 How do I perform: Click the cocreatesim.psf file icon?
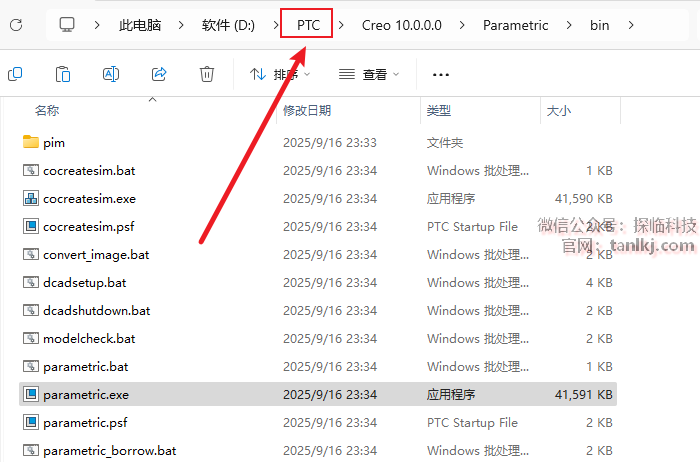click(31, 226)
